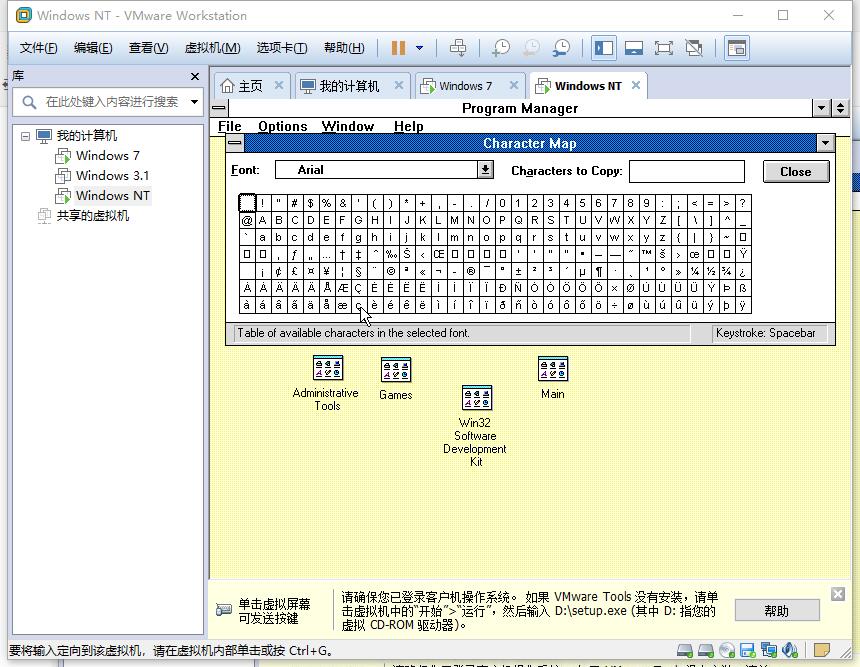The width and height of the screenshot is (860, 667).
Task: Select Windows 7 in the library tree
Action: point(108,156)
